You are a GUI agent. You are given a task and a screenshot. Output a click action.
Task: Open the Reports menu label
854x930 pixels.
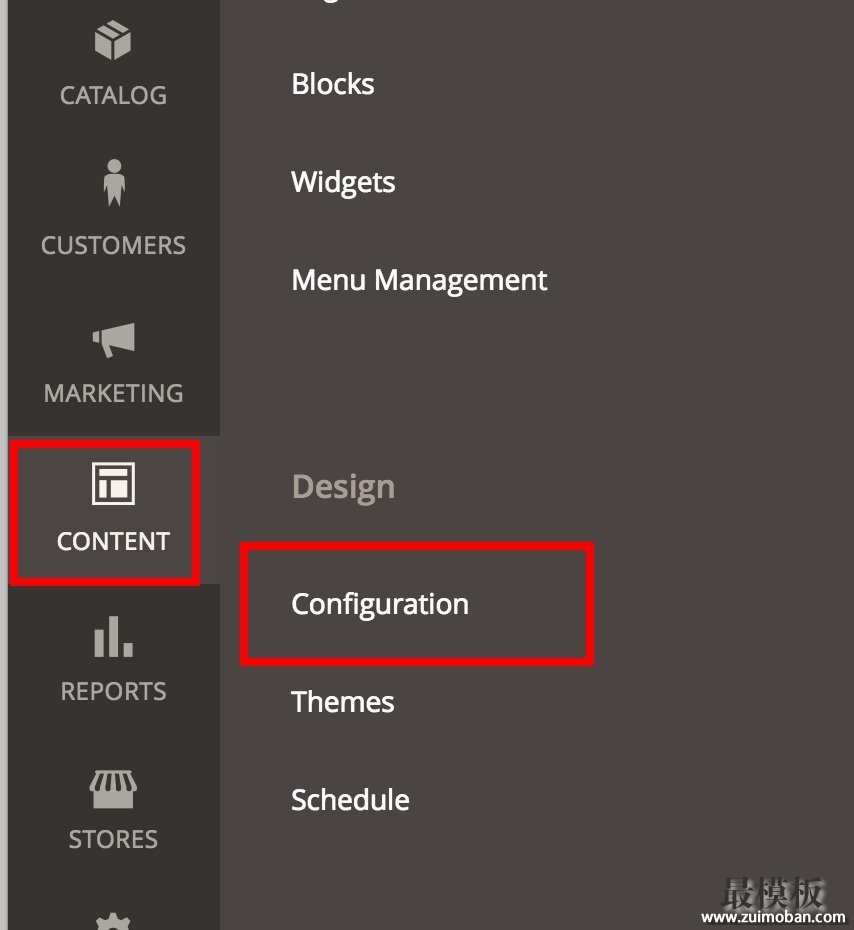[x=113, y=691]
